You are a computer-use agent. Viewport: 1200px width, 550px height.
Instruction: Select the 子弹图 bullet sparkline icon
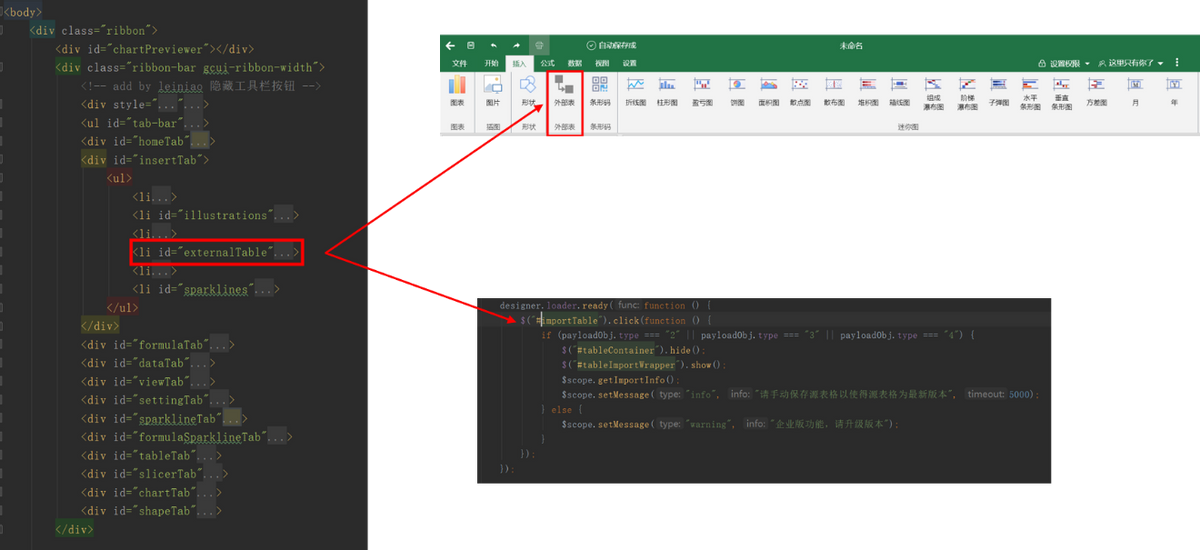(999, 84)
